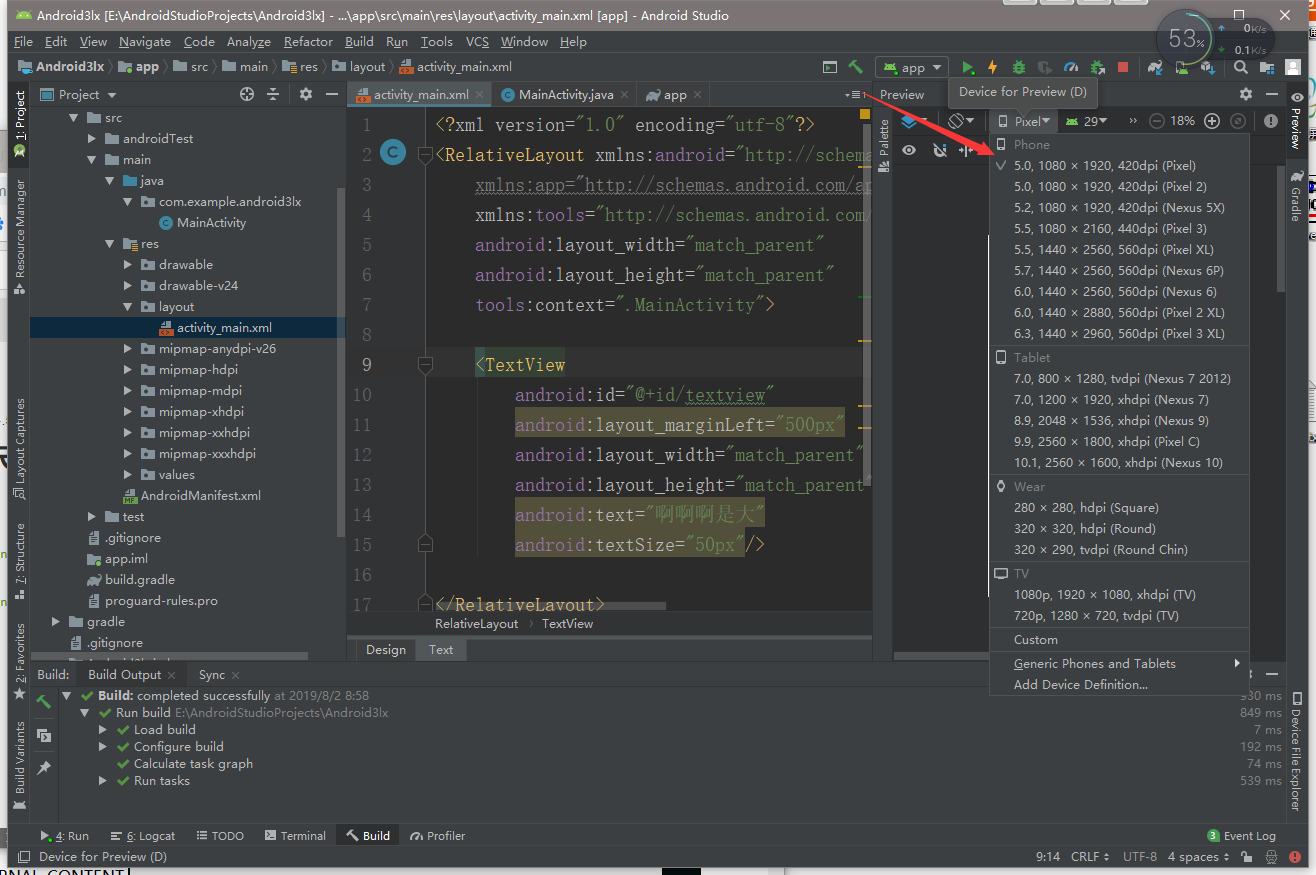Image resolution: width=1316 pixels, height=875 pixels.
Task: Click hammer icon in Build output sidebar
Action: 44,702
